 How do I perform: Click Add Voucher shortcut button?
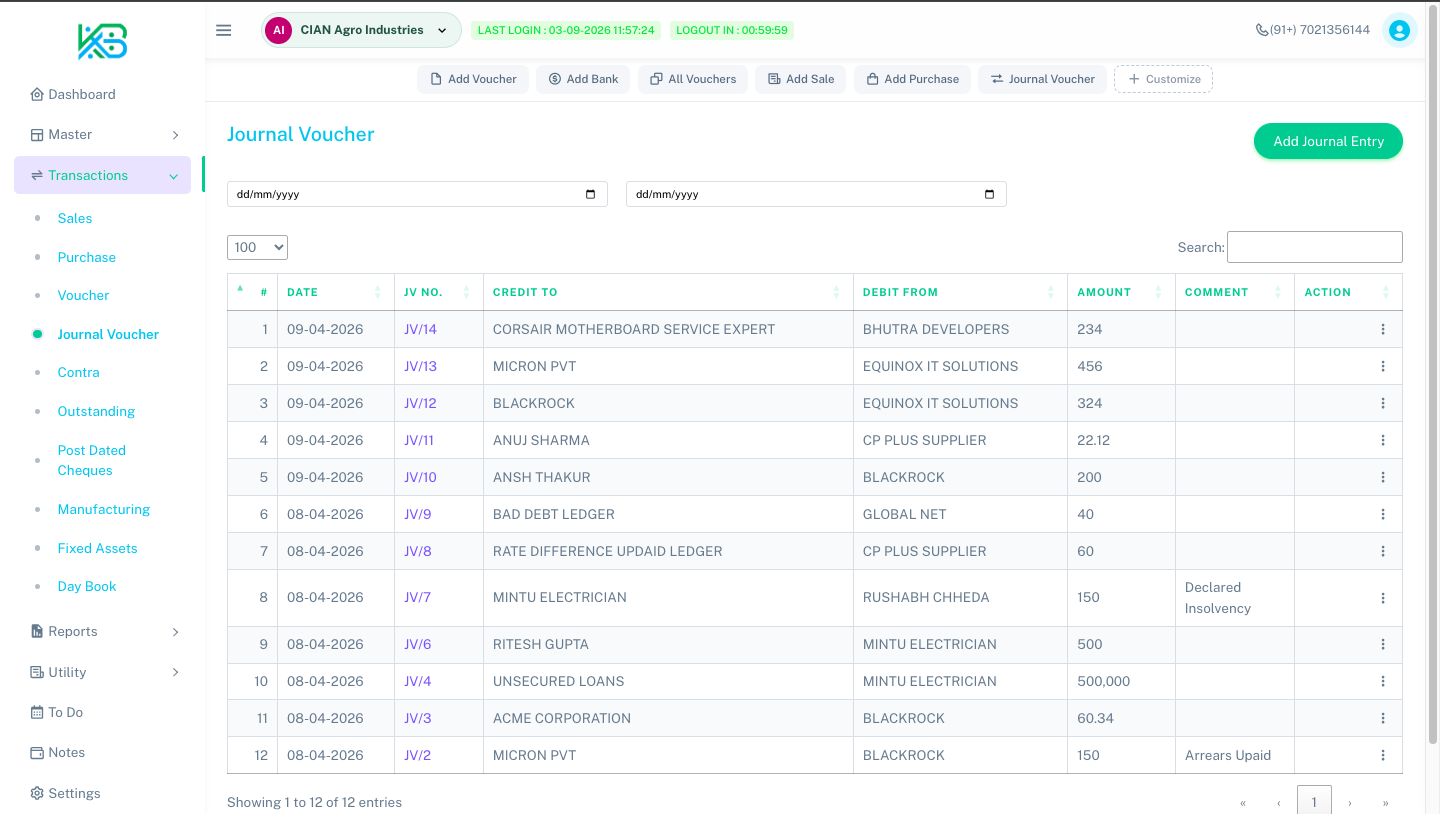(473, 79)
